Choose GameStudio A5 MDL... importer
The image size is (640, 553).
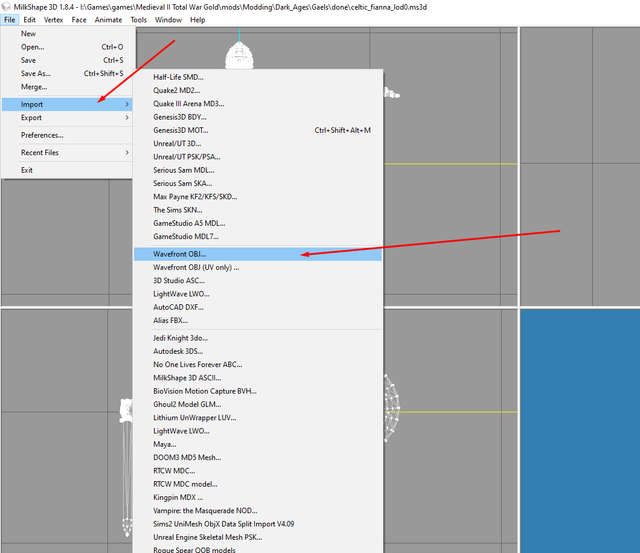click(x=258, y=223)
